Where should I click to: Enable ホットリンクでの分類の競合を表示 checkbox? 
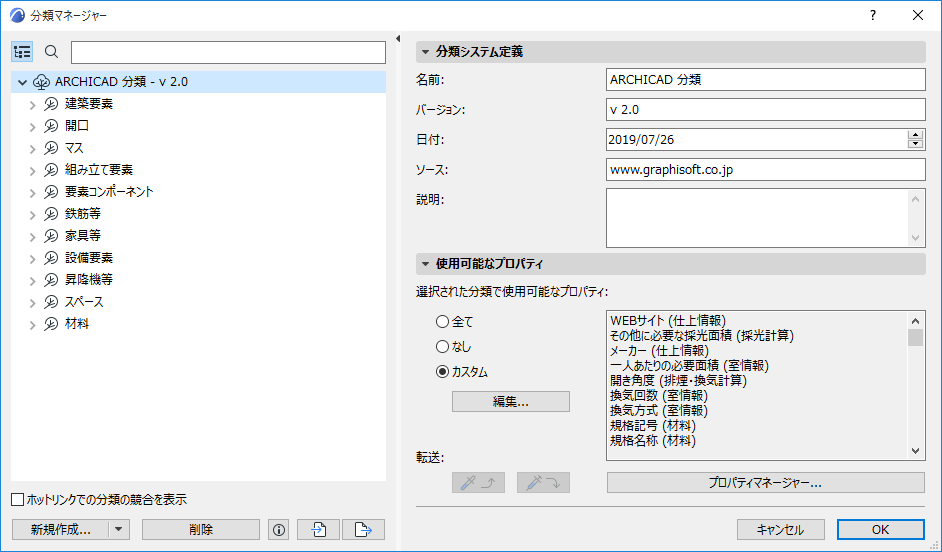[18, 499]
